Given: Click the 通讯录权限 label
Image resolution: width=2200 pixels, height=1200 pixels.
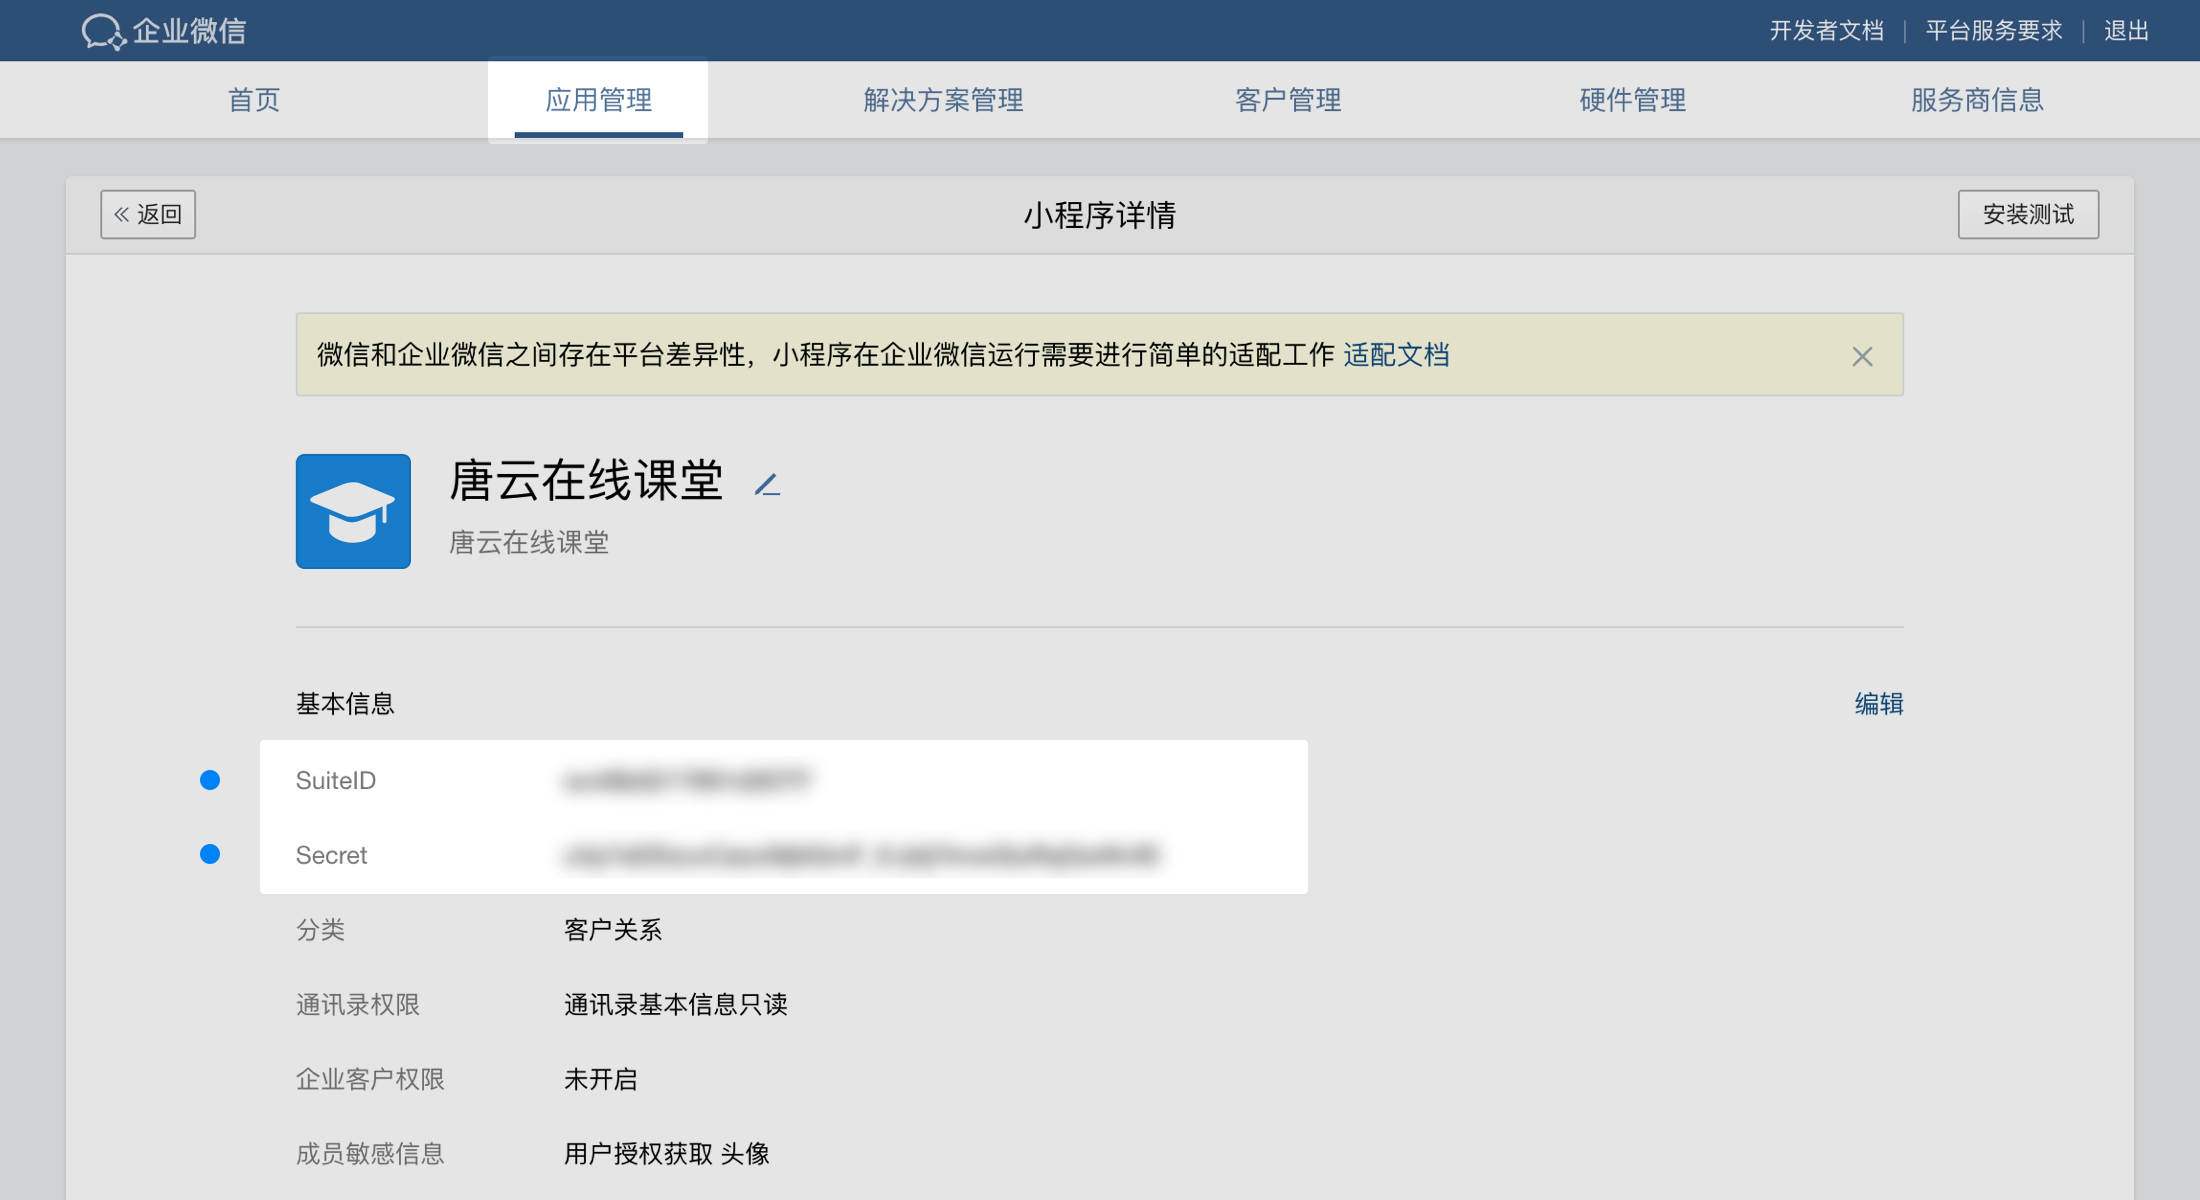Looking at the screenshot, I should (358, 1005).
